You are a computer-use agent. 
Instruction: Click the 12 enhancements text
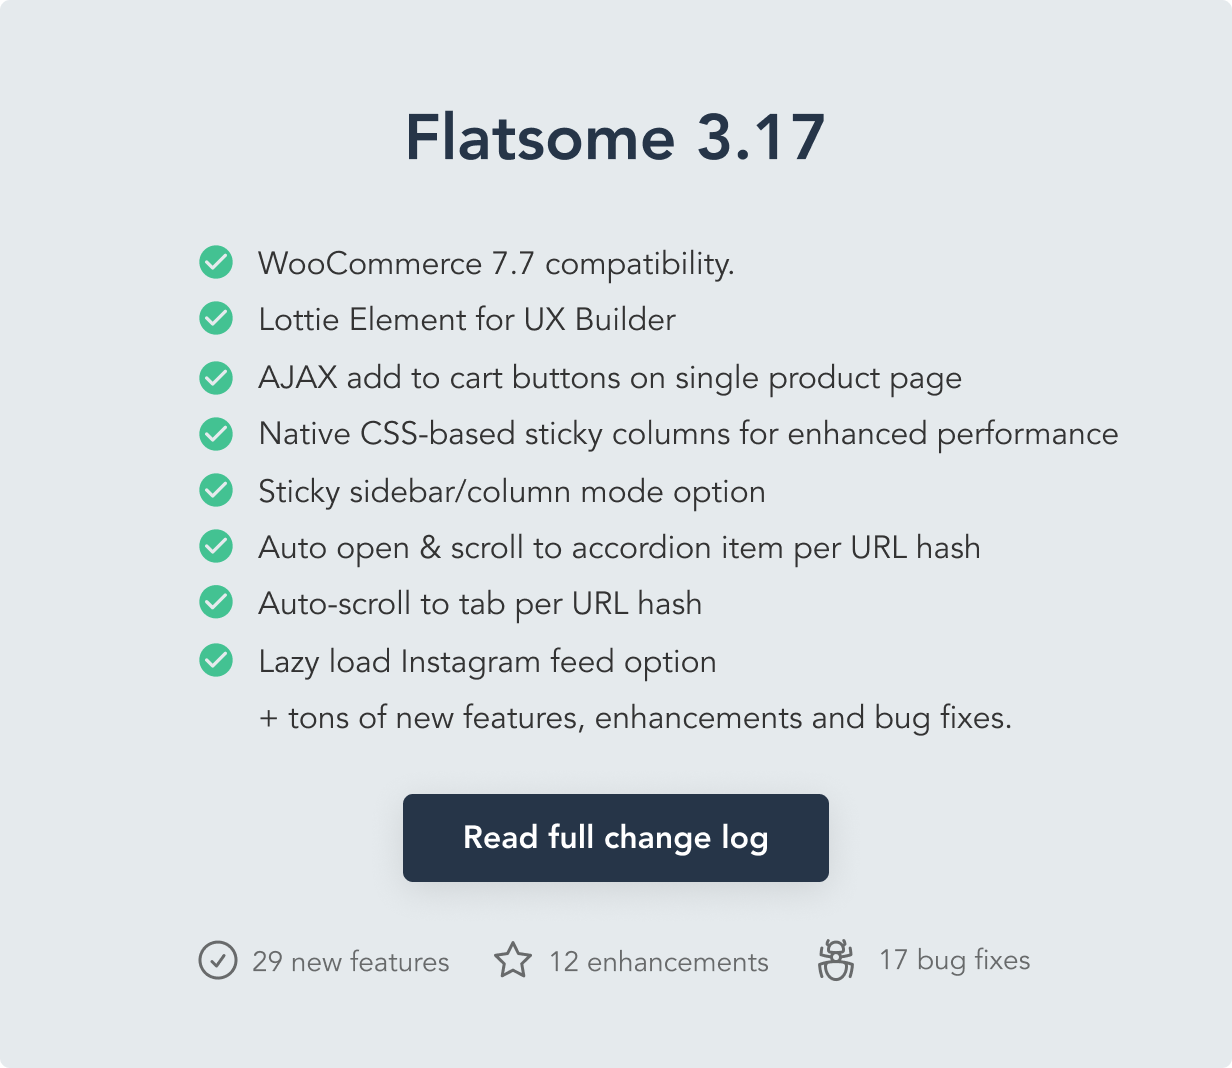[x=658, y=961]
